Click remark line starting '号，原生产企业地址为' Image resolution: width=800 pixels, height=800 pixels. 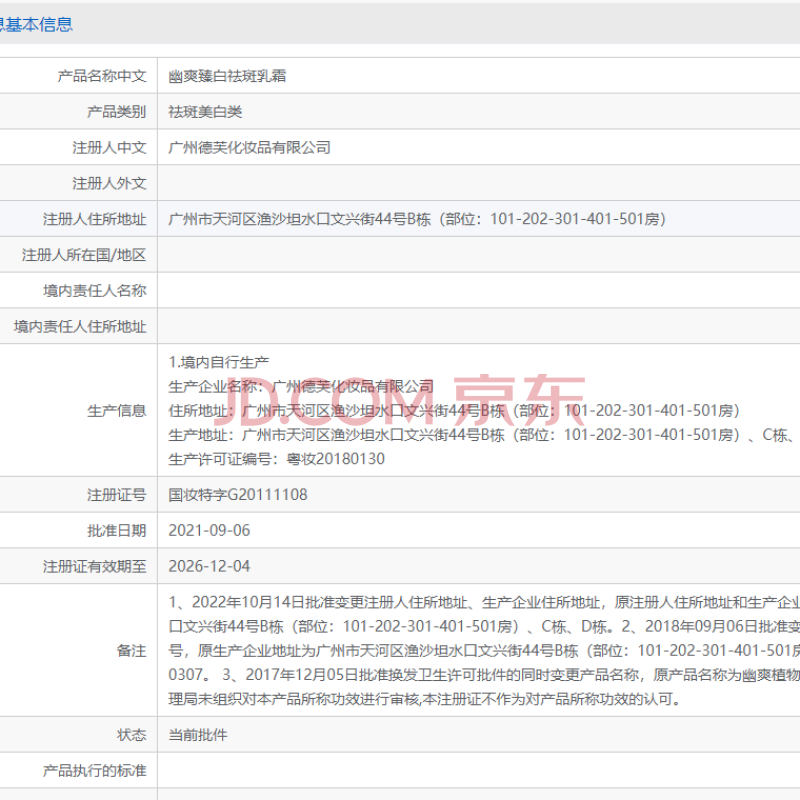(x=484, y=651)
